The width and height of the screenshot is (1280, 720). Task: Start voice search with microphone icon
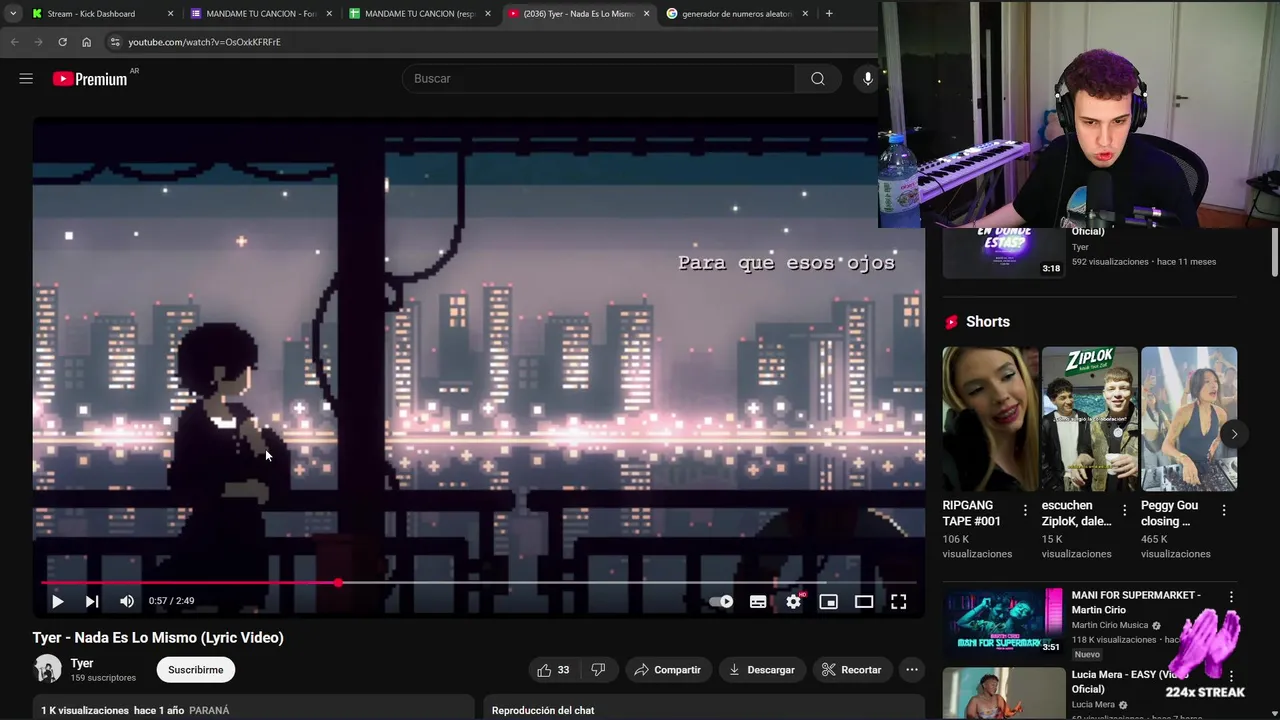tap(867, 79)
